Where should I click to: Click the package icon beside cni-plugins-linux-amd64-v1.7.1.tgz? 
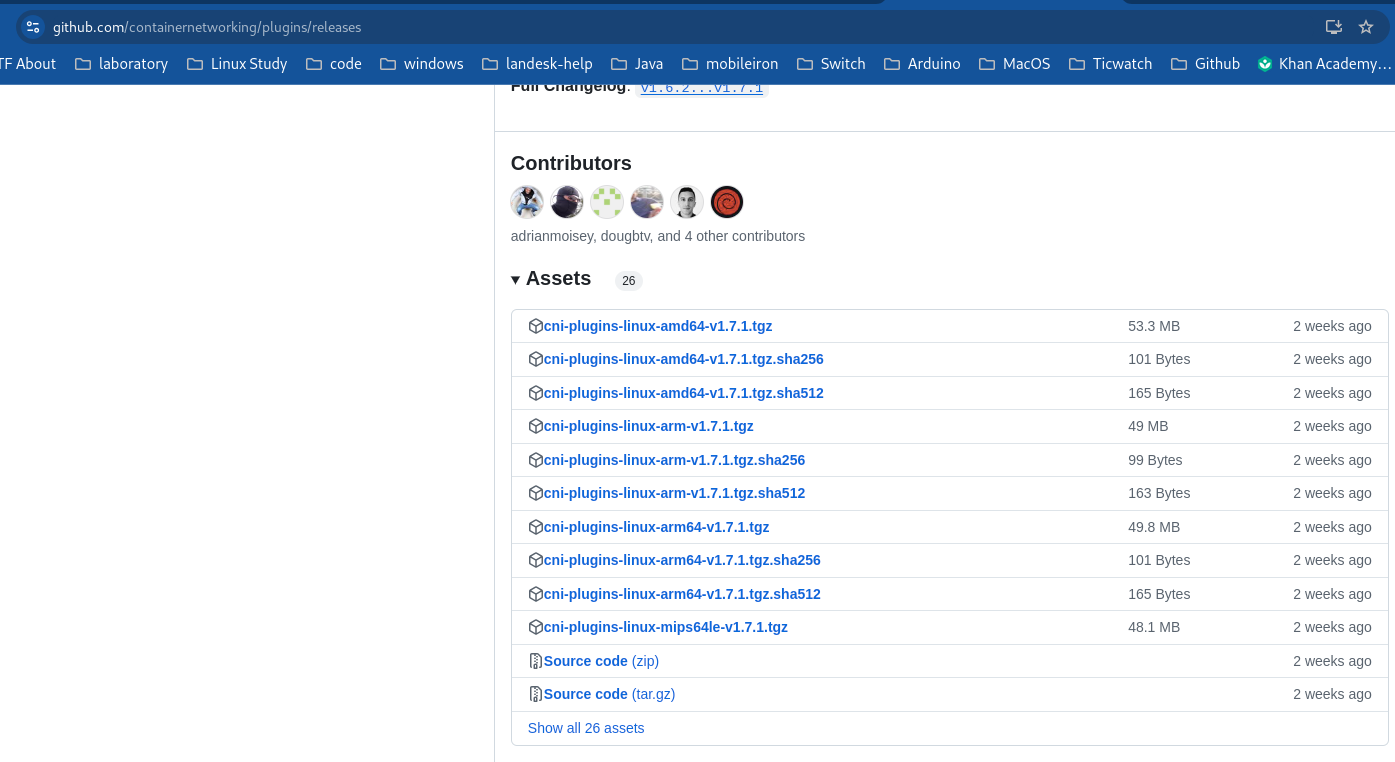[535, 325]
